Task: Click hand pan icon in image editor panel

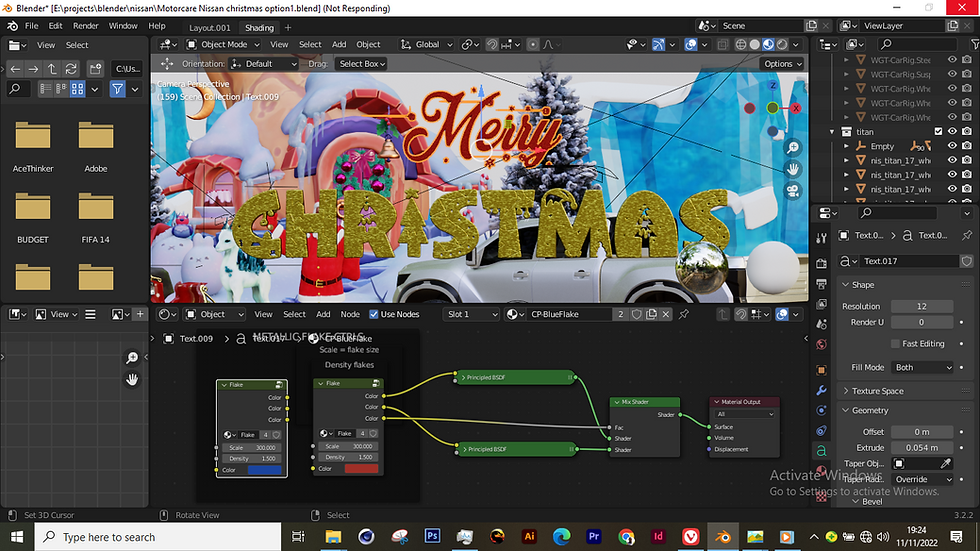Action: tap(132, 379)
